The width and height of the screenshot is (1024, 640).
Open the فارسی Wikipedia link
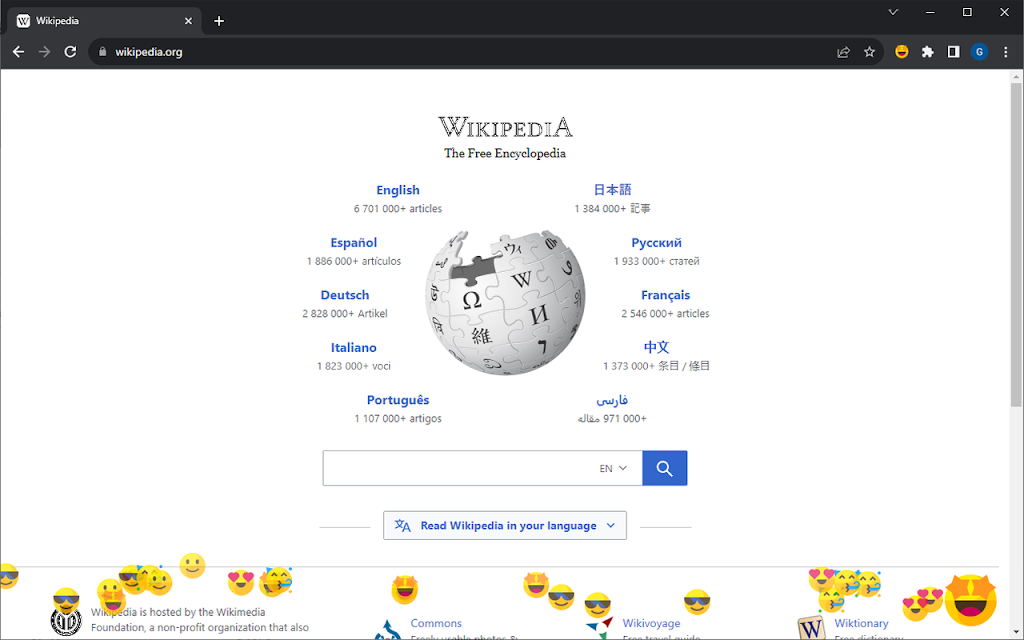click(x=612, y=400)
